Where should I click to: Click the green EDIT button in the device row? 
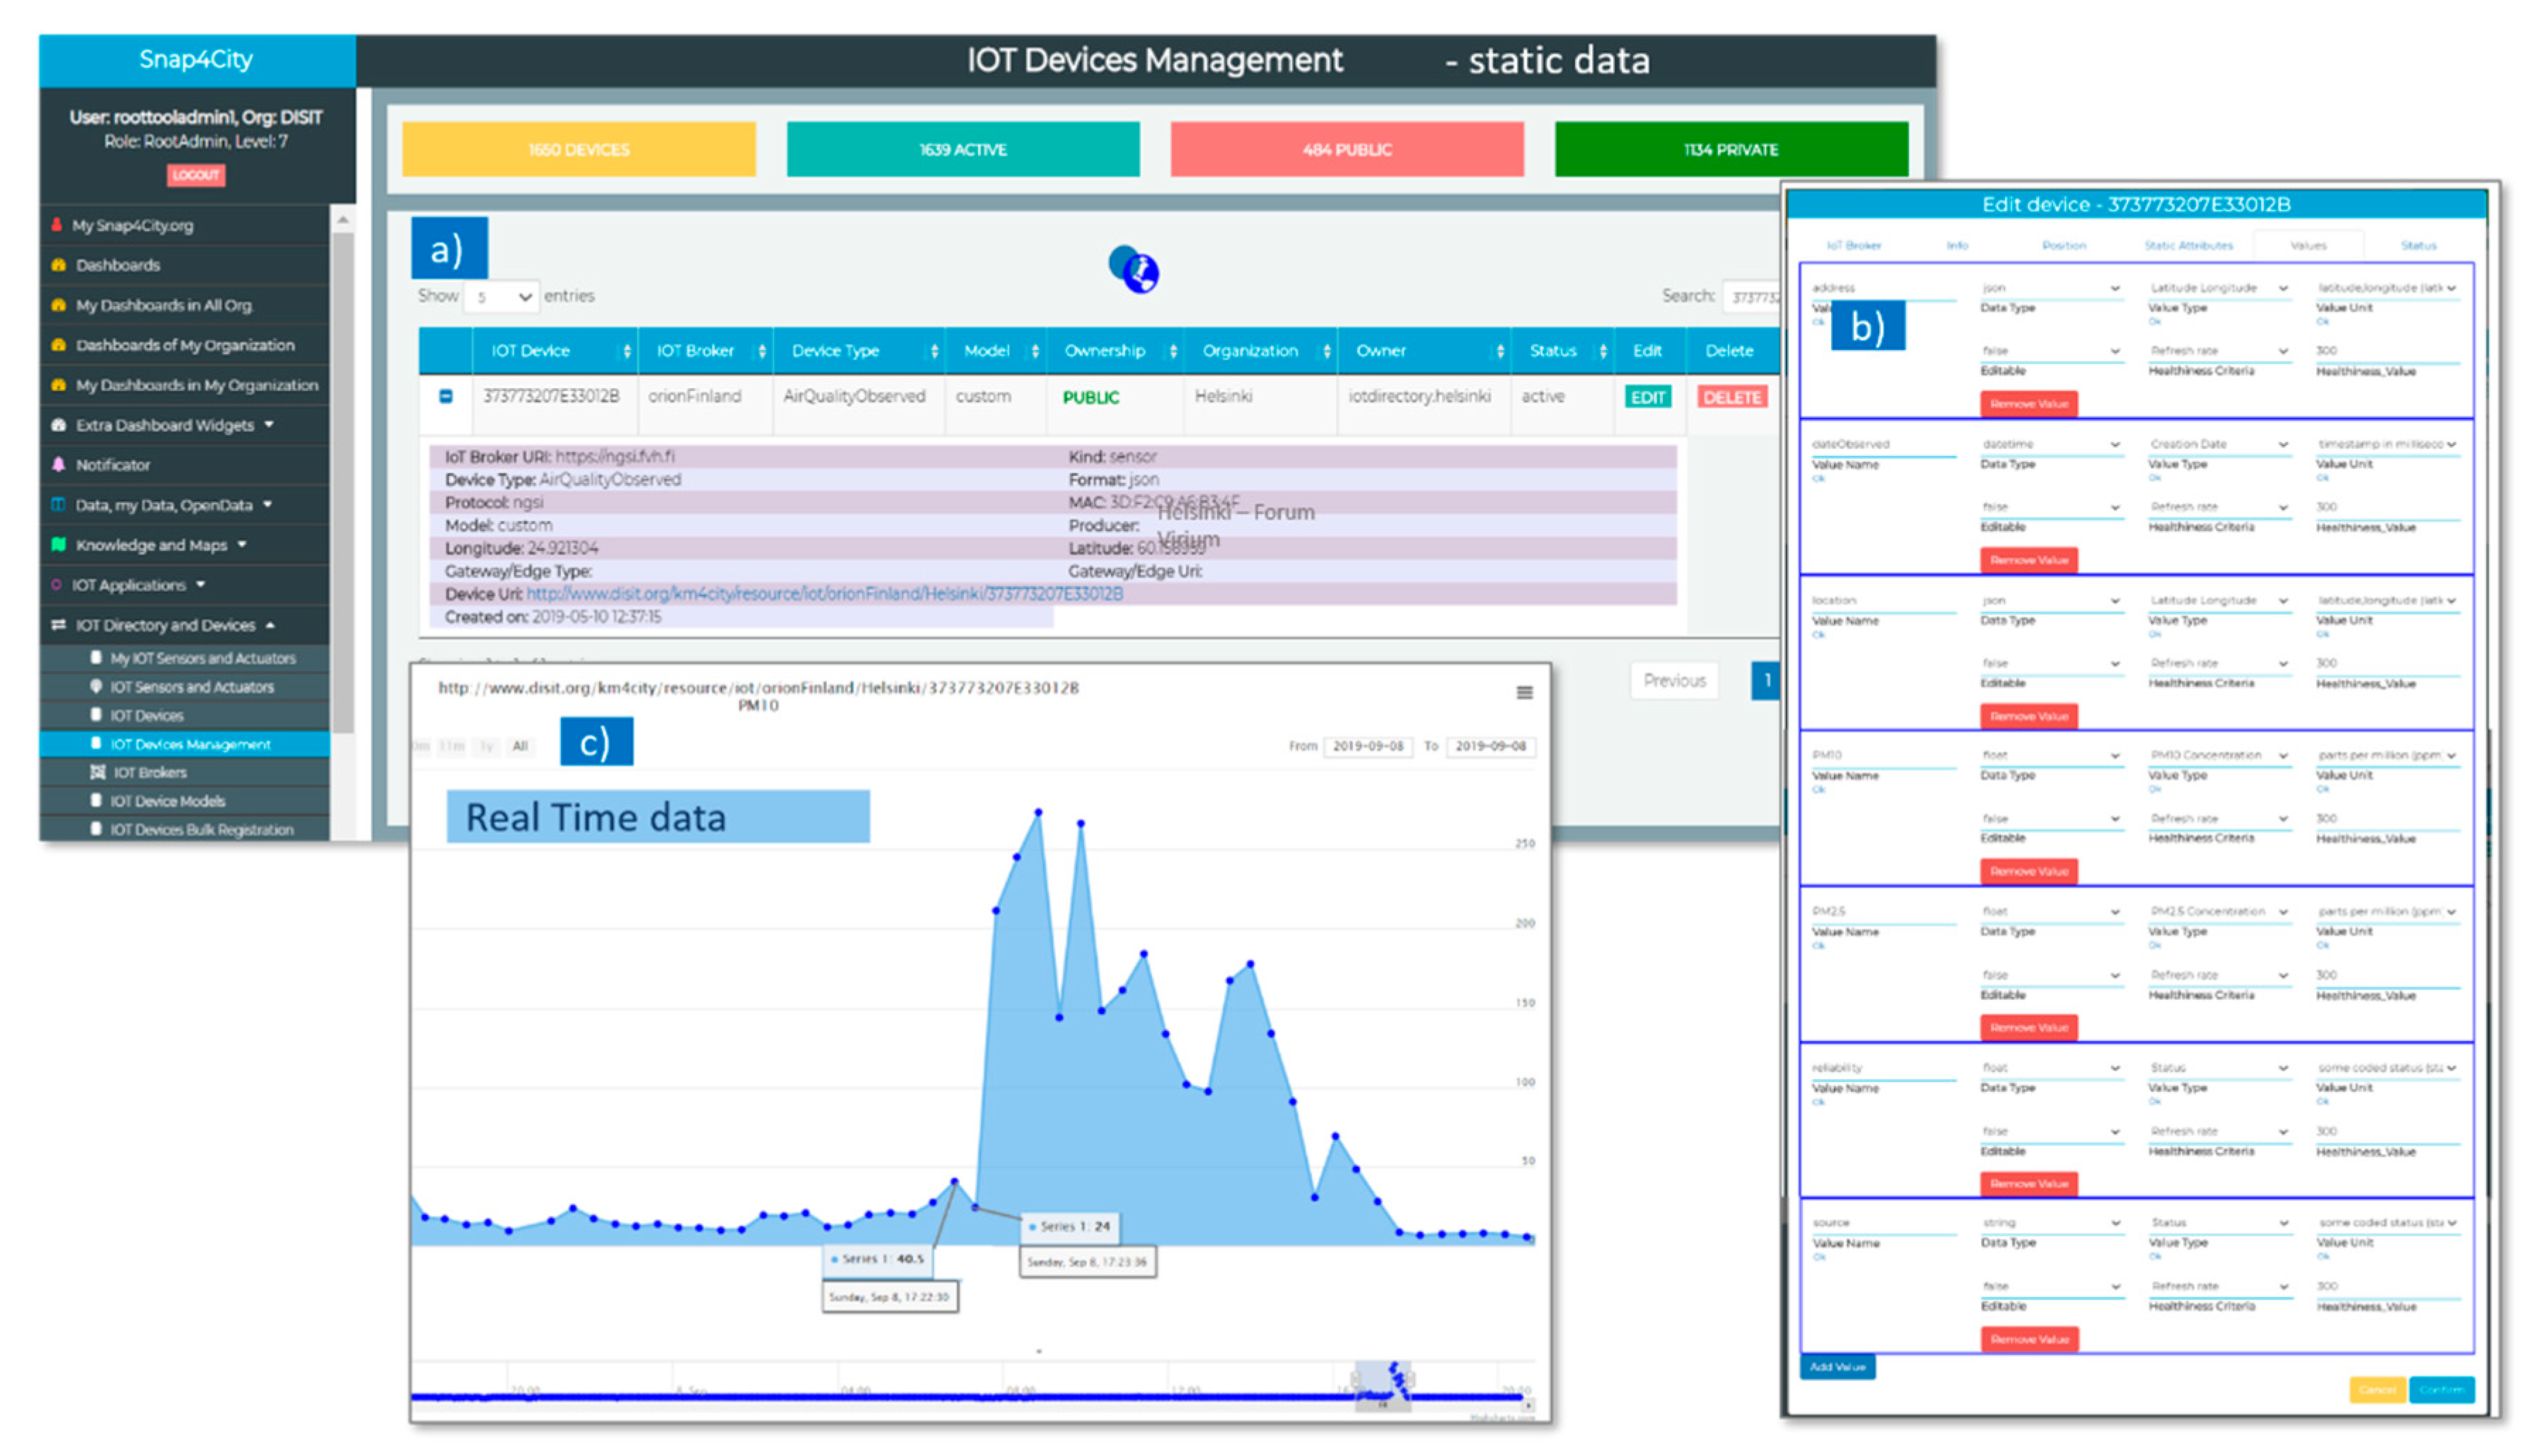point(1647,397)
